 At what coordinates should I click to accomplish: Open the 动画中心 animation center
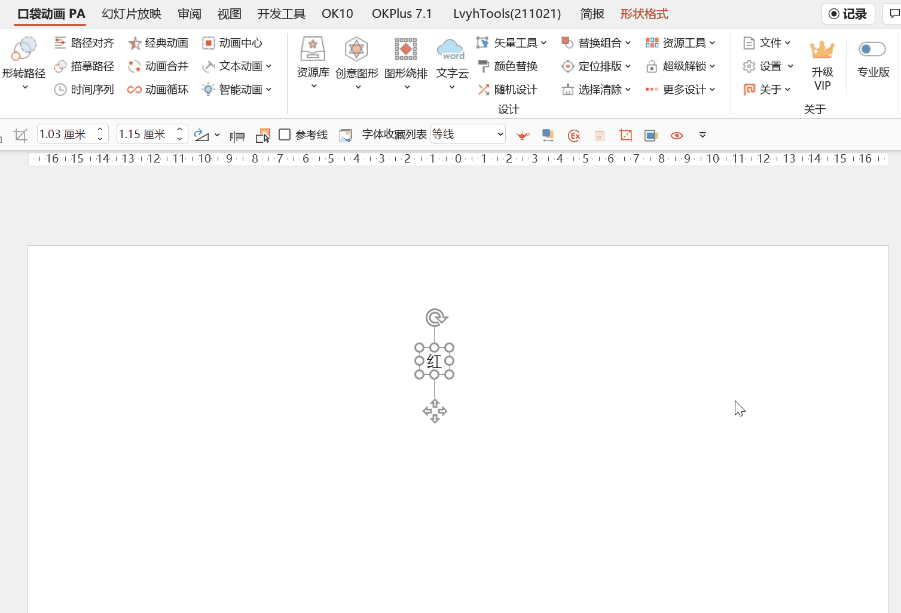click(233, 43)
